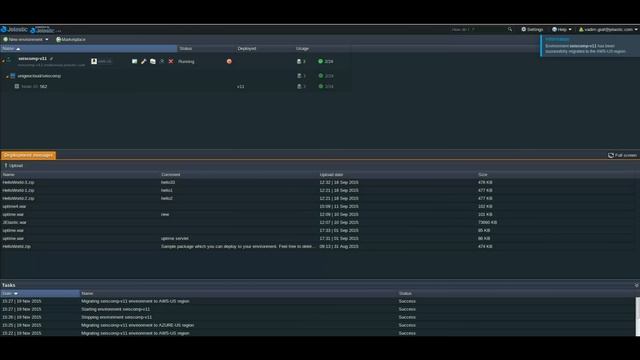640x360 pixels.
Task: Select the JElastic.war package
Action: [x=318, y=222]
